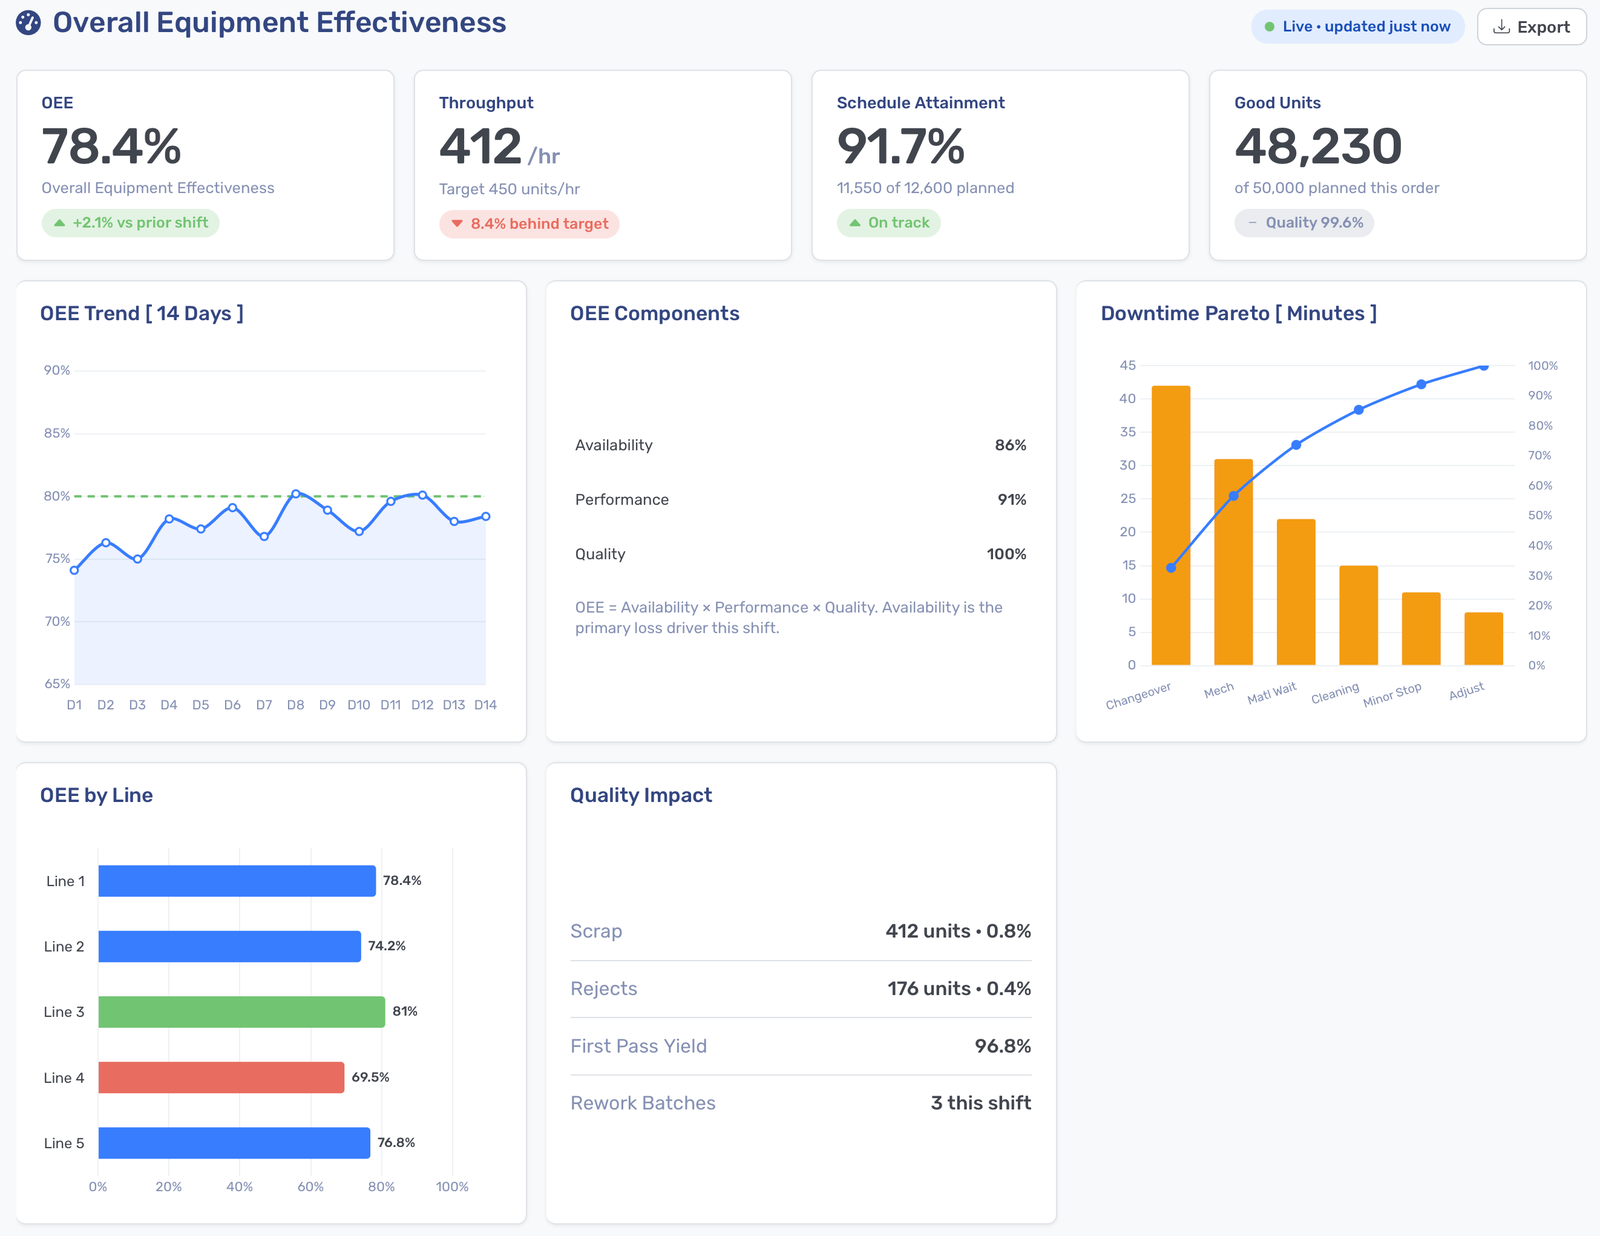1600x1236 pixels.
Task: Click the Downtime Pareto [ Minutes ] heading
Action: (1239, 314)
